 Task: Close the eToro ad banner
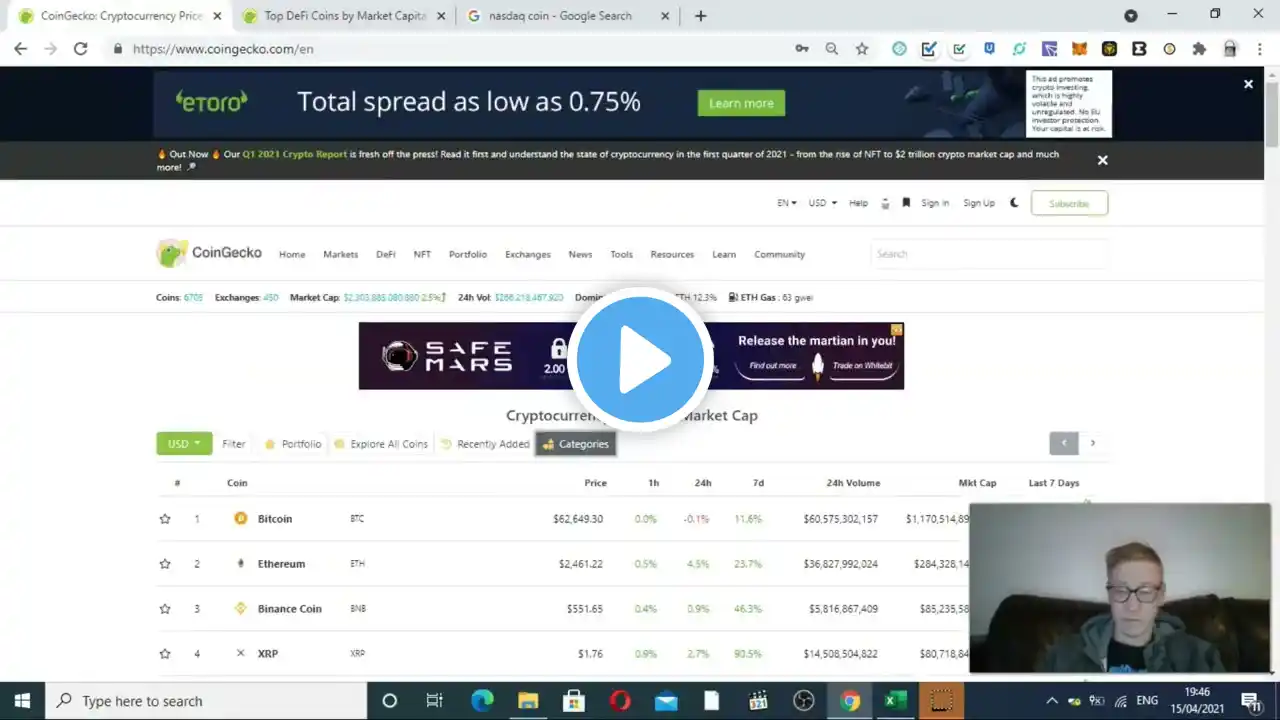[x=1248, y=84]
